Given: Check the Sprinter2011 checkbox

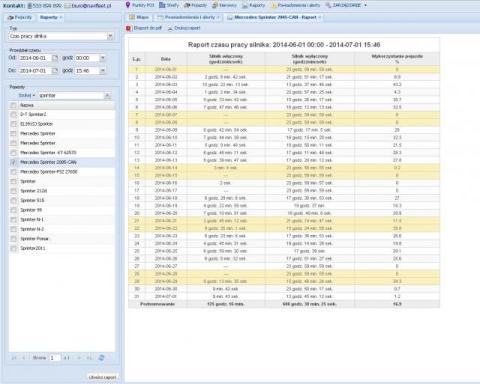Looking at the screenshot, I should point(13,249).
